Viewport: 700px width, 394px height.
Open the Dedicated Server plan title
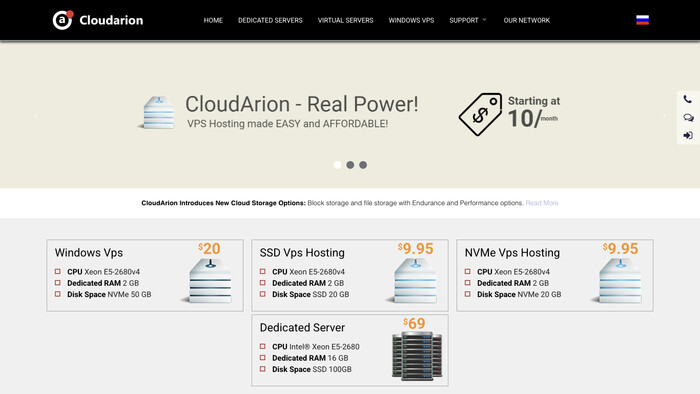(x=302, y=328)
